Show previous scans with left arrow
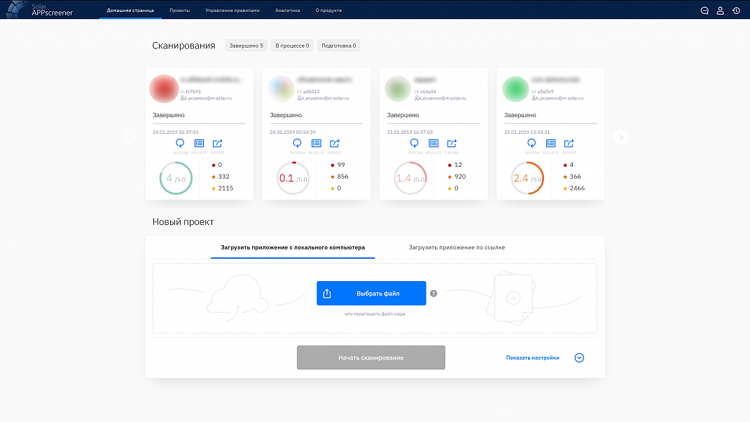Screen dimensions: 750x422 point(129,137)
